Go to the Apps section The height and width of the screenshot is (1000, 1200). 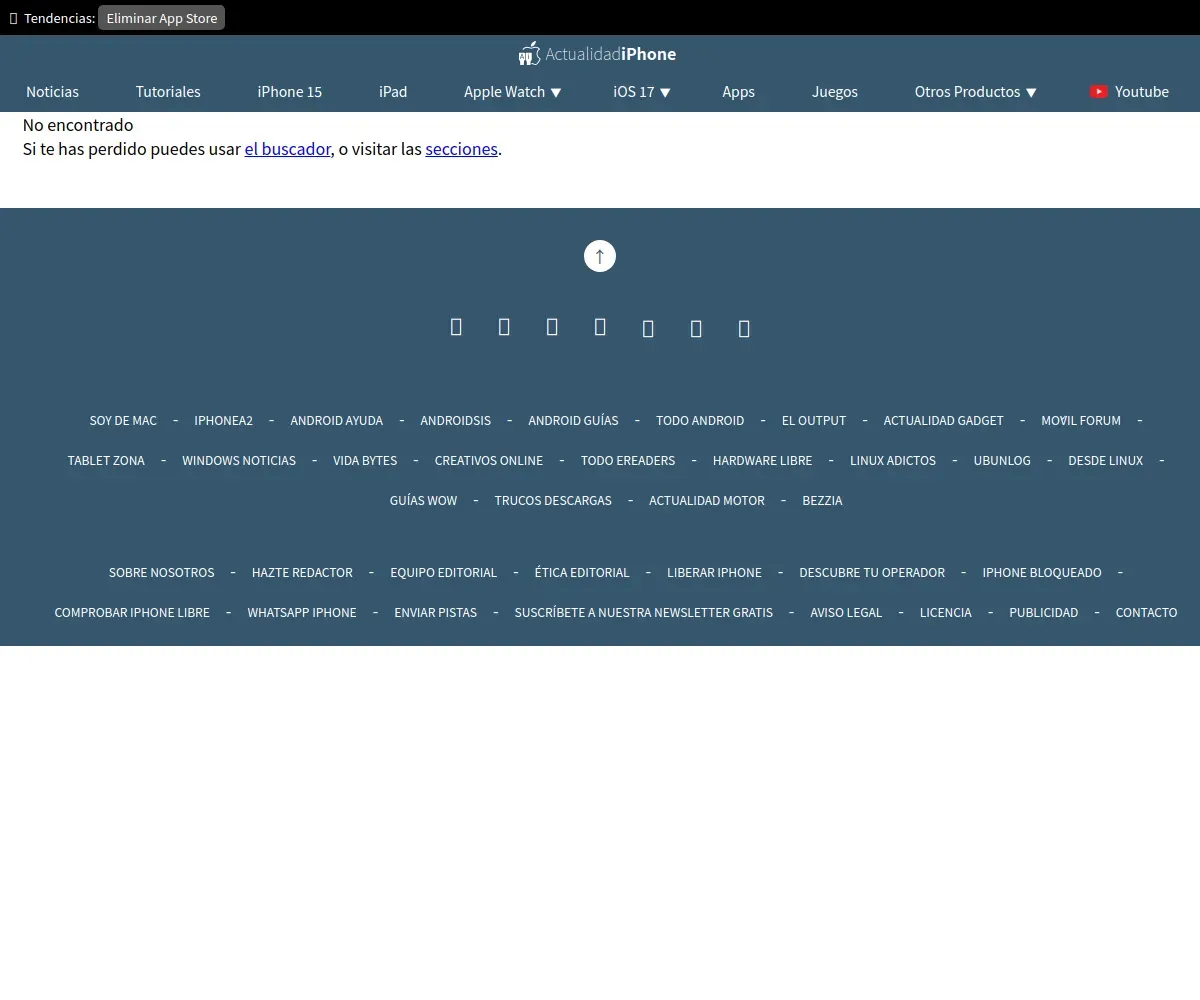[738, 91]
